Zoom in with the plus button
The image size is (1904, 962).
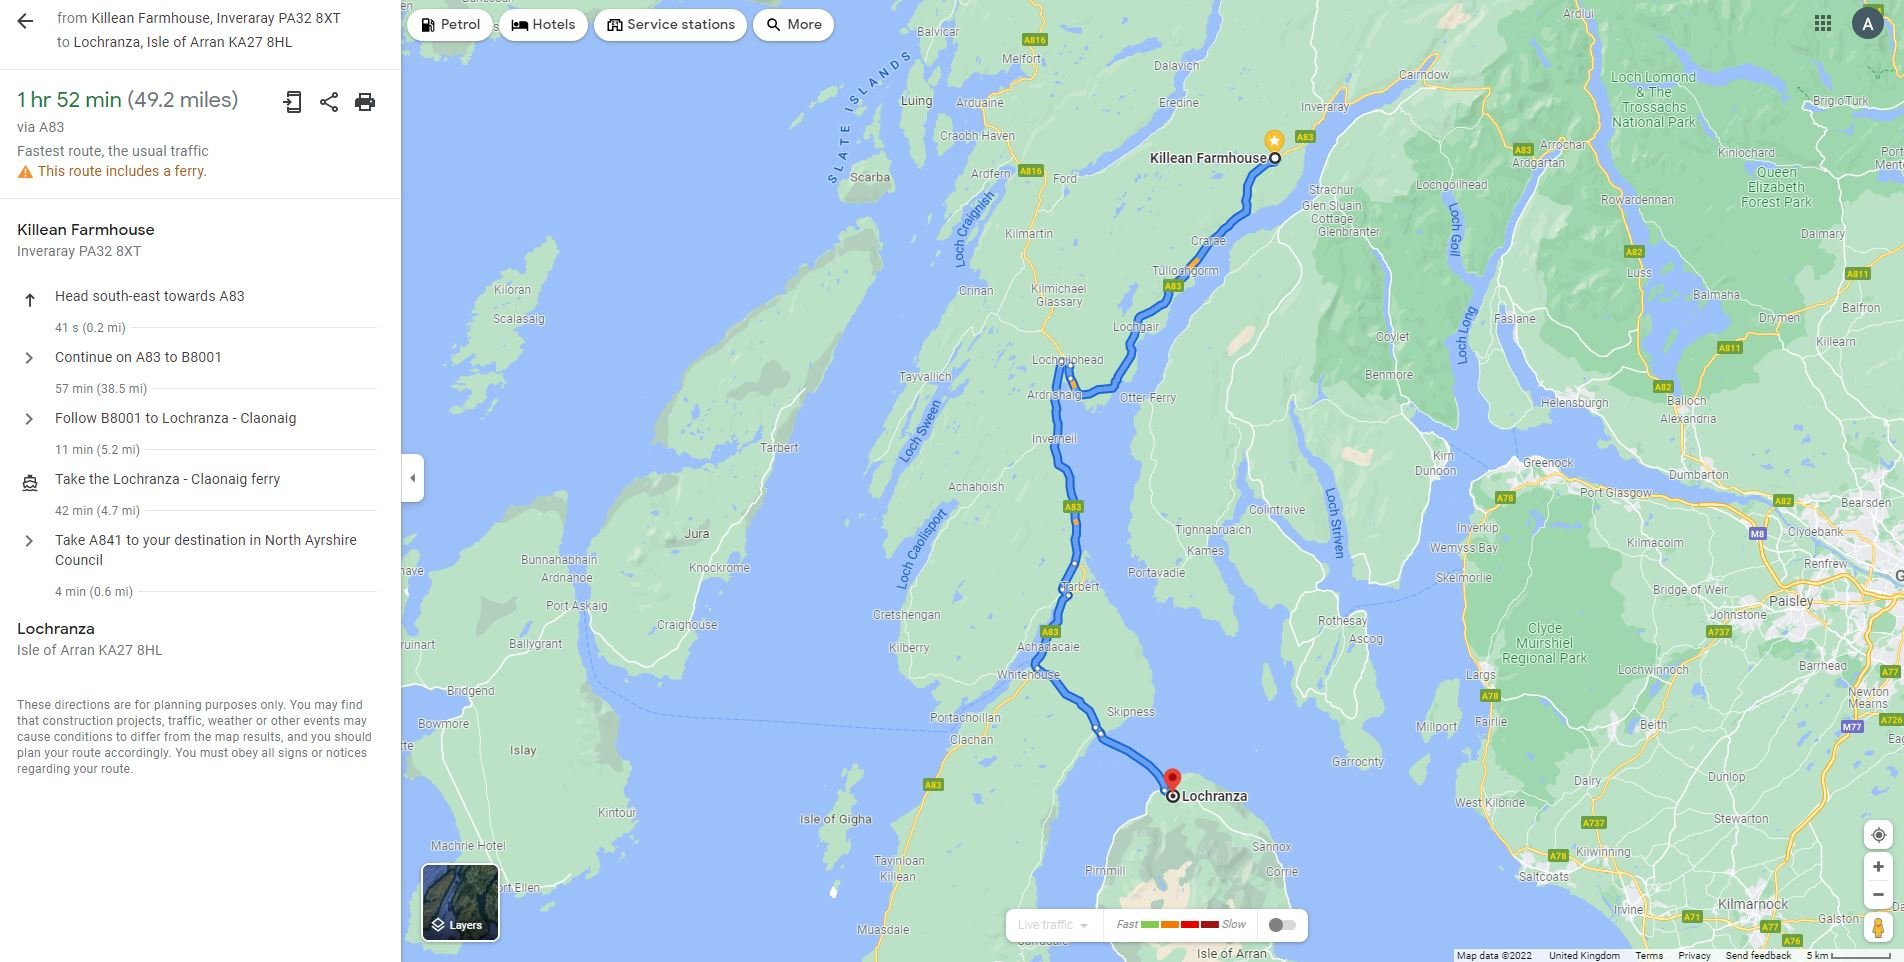click(1878, 867)
